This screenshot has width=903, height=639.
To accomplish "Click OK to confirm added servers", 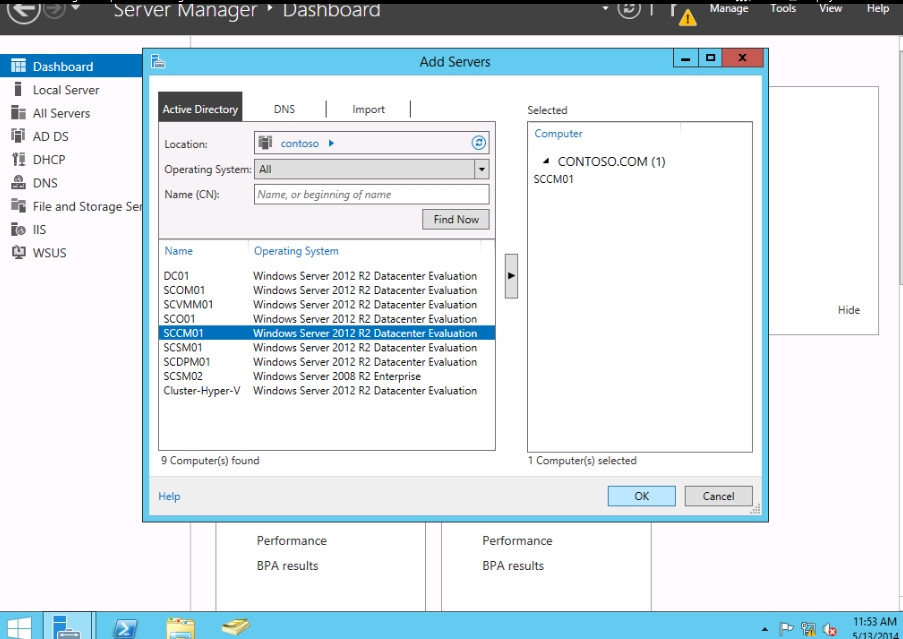I will 641,496.
